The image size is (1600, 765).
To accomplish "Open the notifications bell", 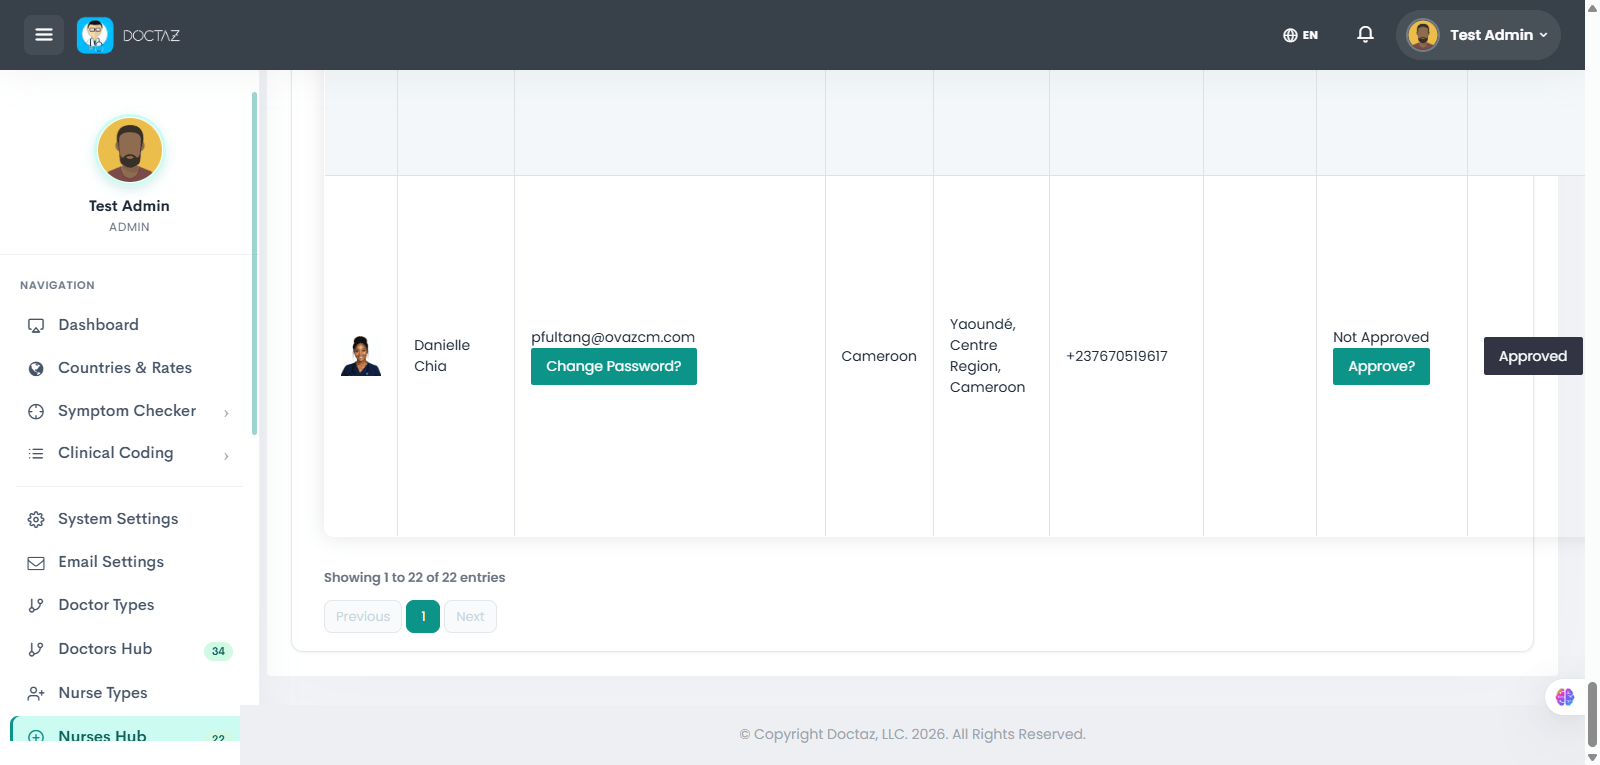I will pos(1365,35).
